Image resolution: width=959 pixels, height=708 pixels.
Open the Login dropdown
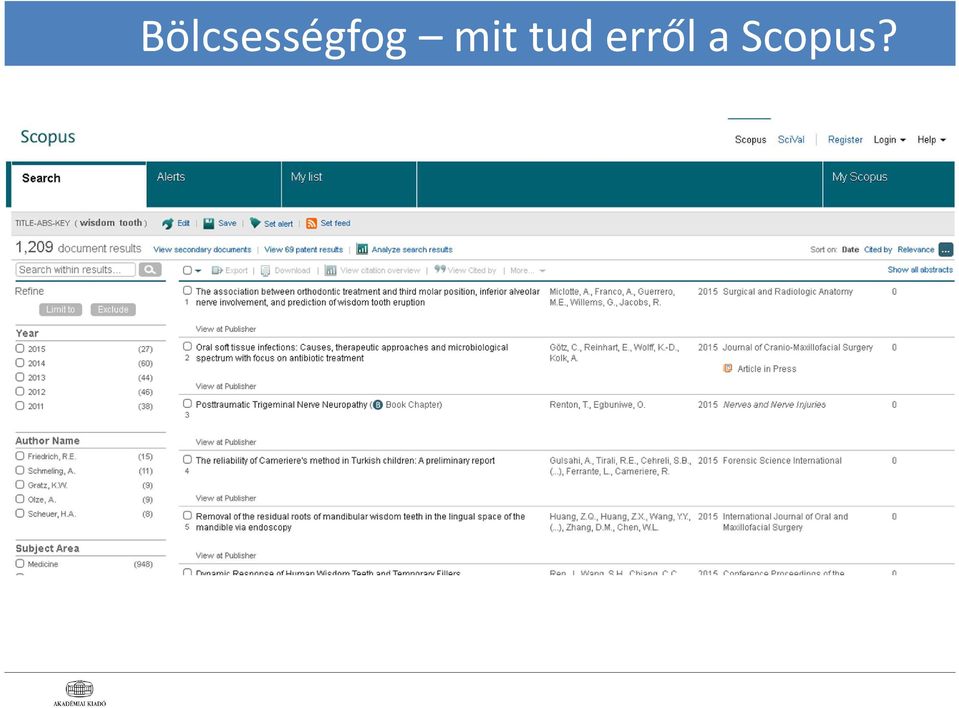889,139
